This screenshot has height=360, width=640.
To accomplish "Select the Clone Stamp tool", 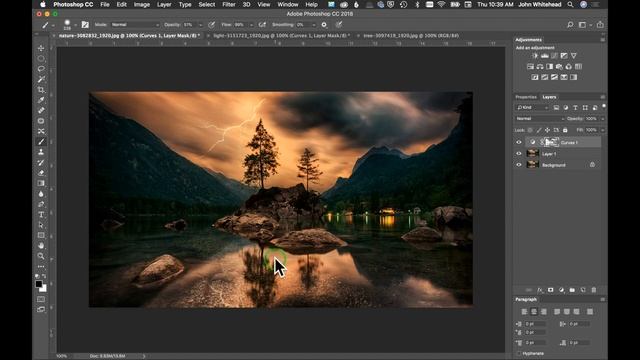I will [41, 152].
